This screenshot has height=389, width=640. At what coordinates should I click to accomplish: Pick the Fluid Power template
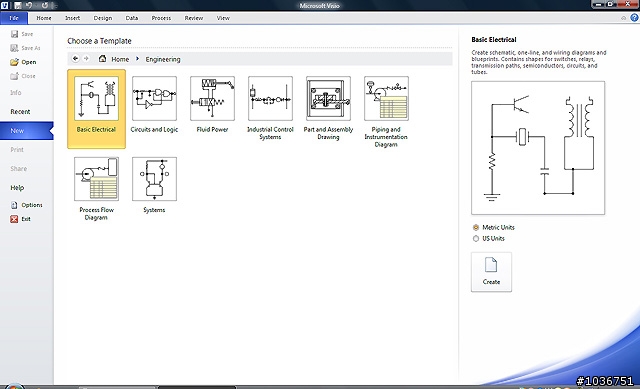tap(212, 98)
